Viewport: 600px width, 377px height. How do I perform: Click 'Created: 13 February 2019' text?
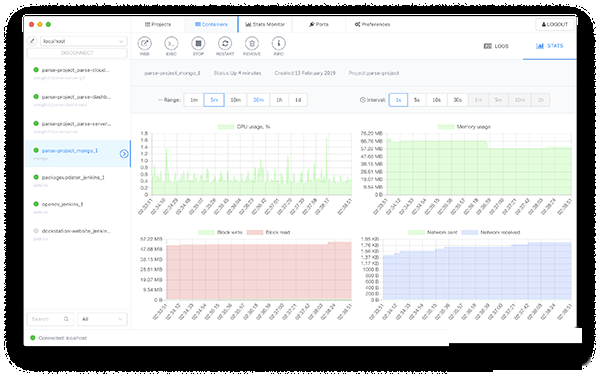[x=305, y=73]
